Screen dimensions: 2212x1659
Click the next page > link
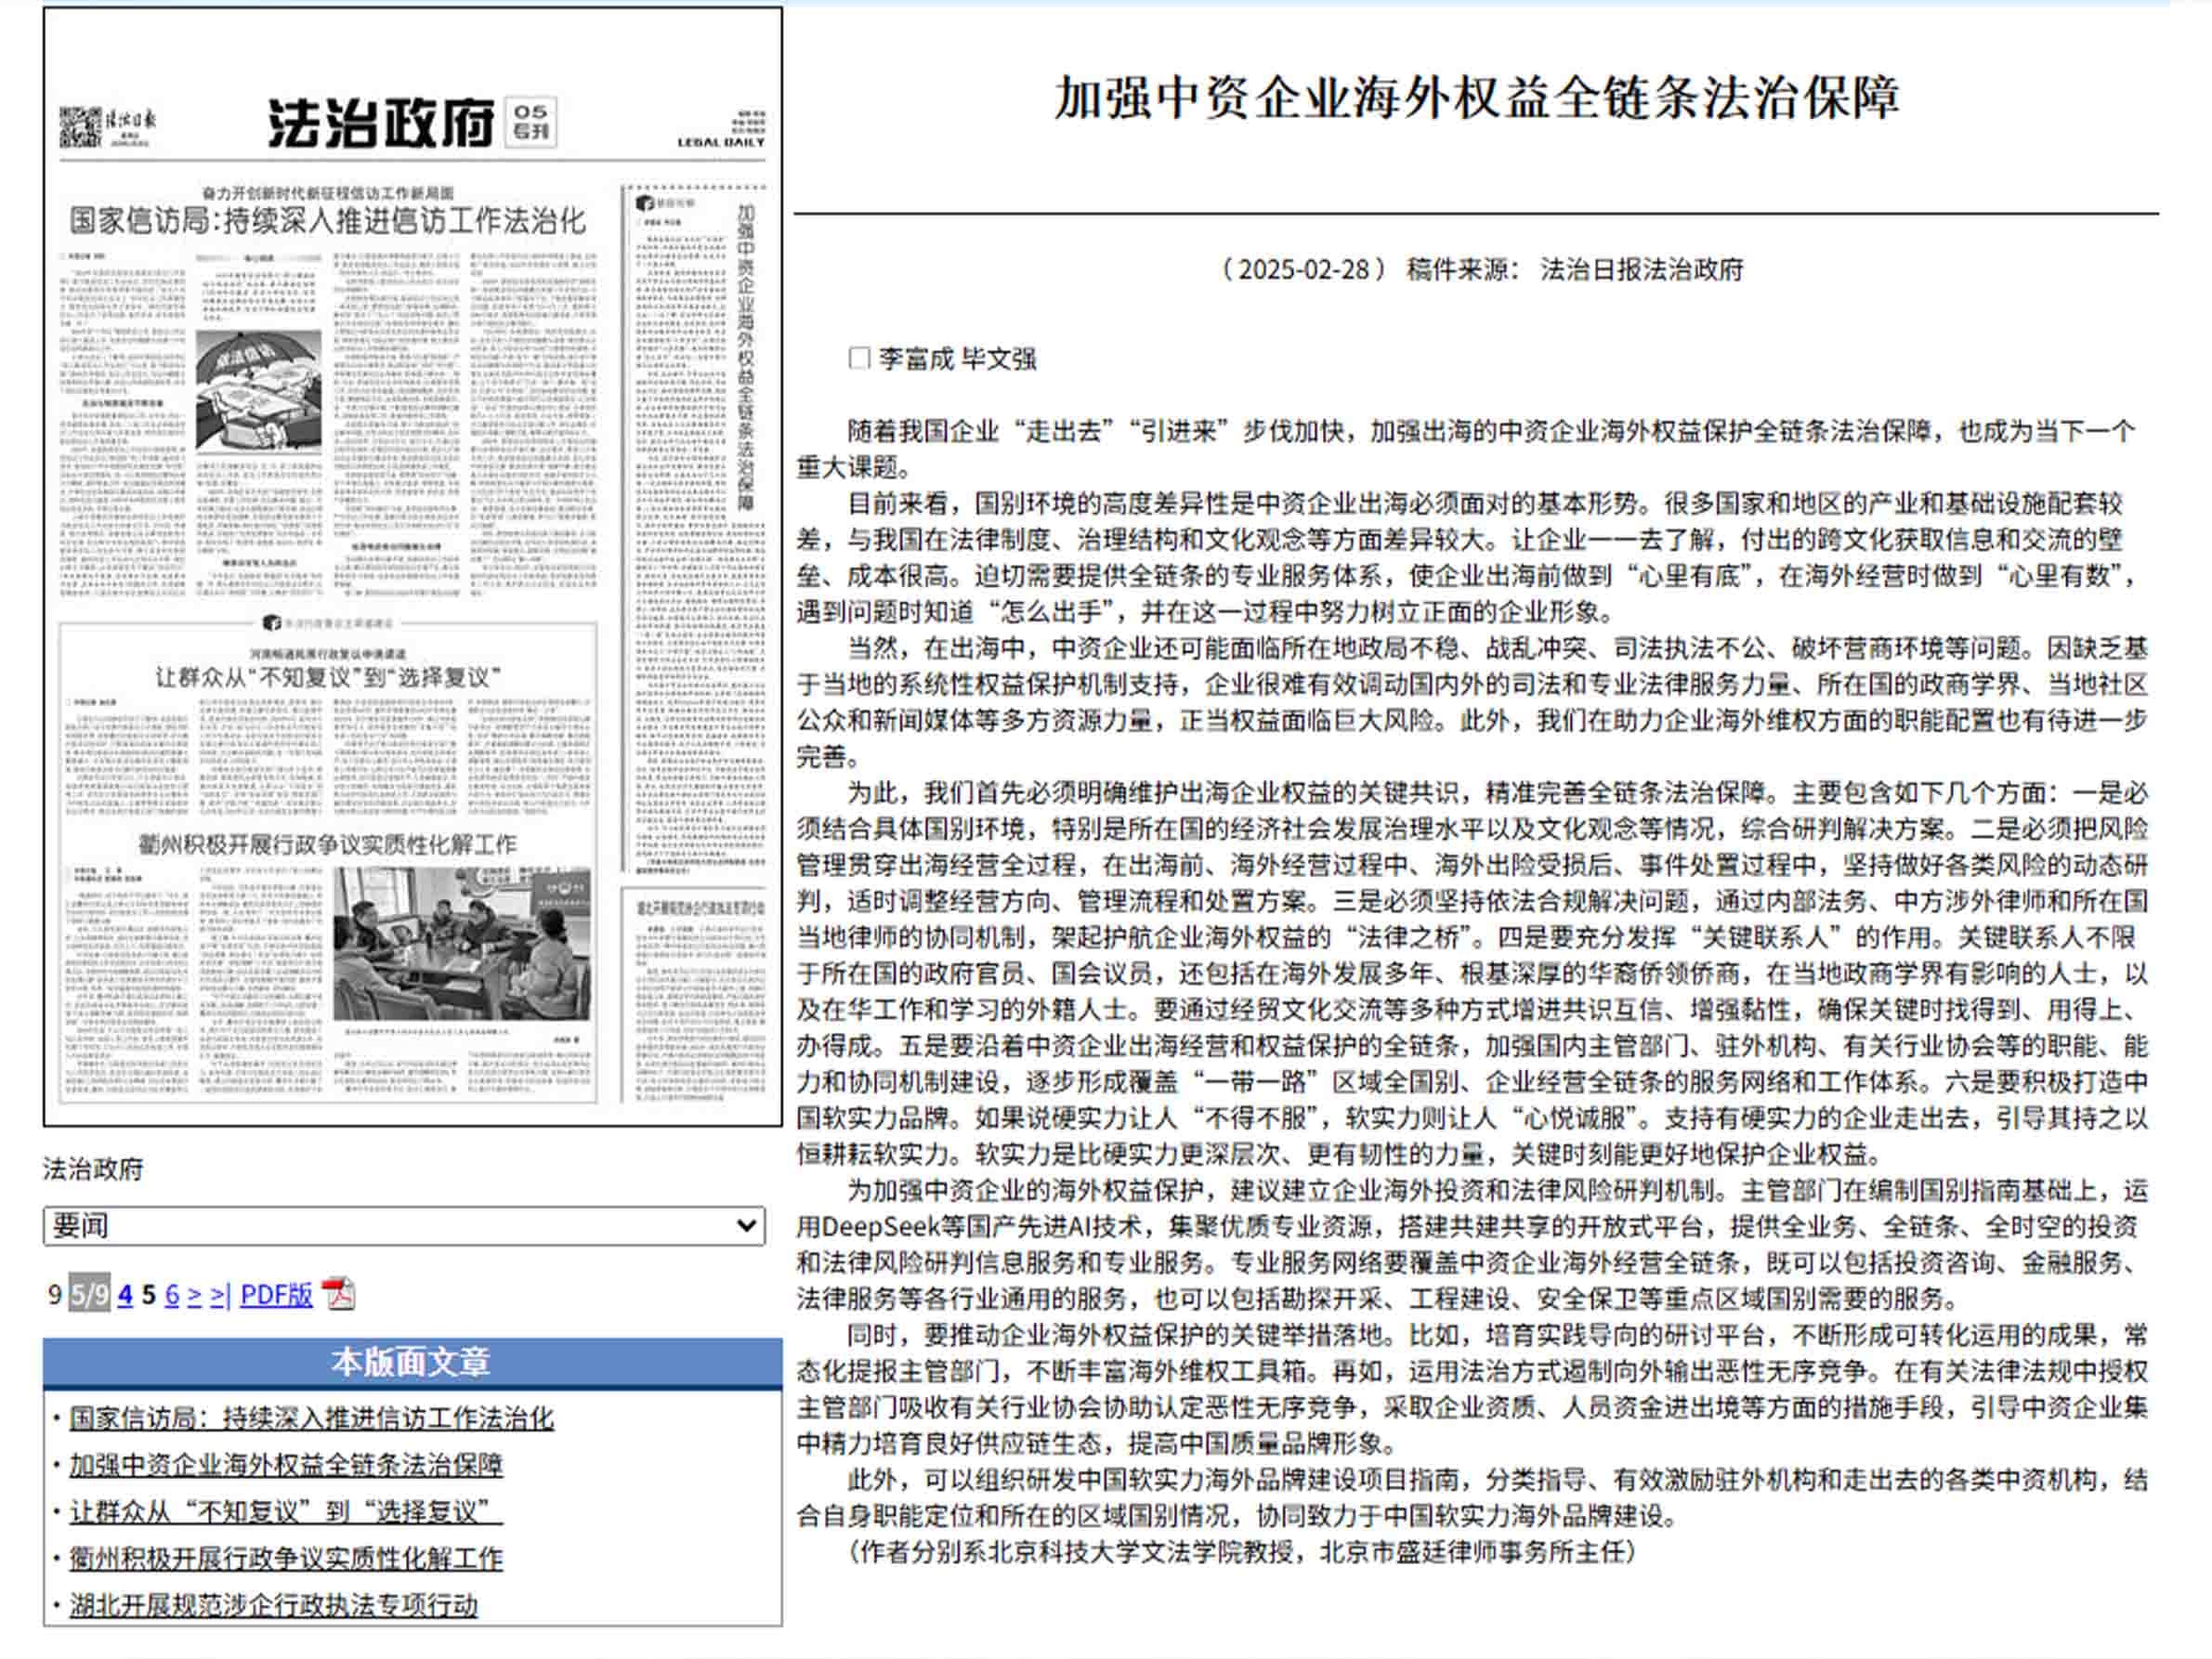click(x=195, y=1295)
